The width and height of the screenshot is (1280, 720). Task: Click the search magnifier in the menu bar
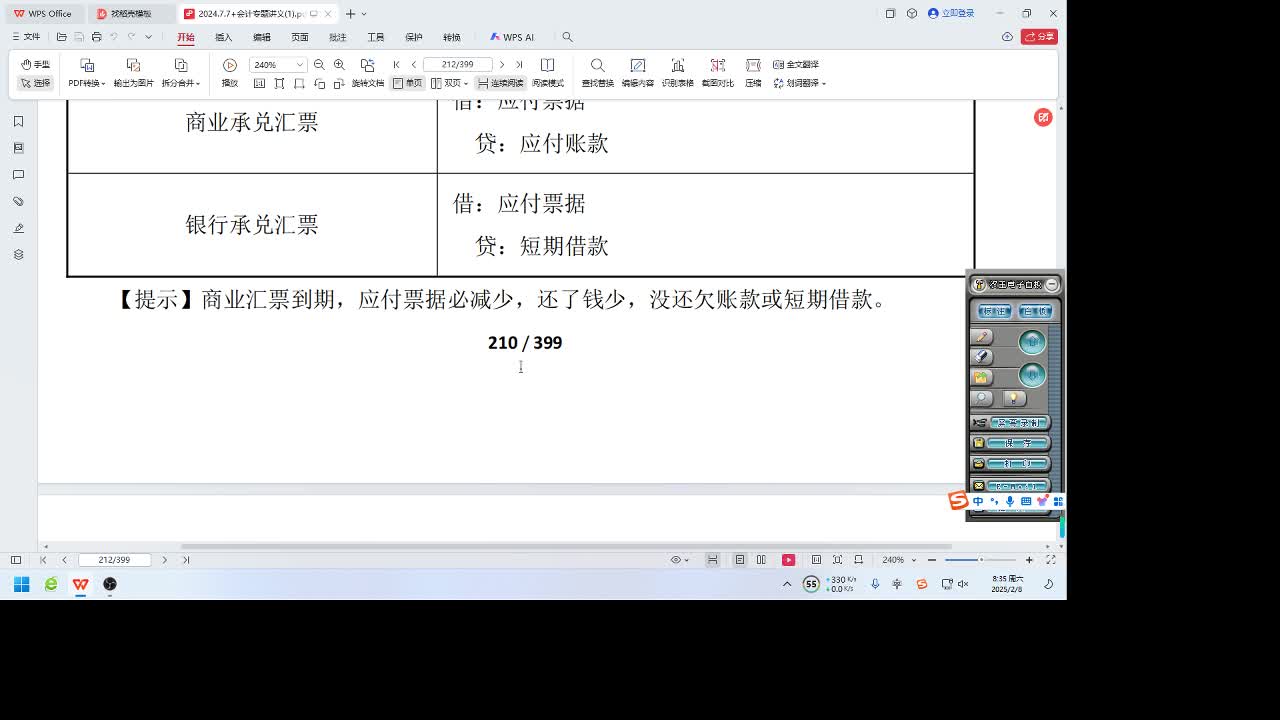pyautogui.click(x=567, y=37)
